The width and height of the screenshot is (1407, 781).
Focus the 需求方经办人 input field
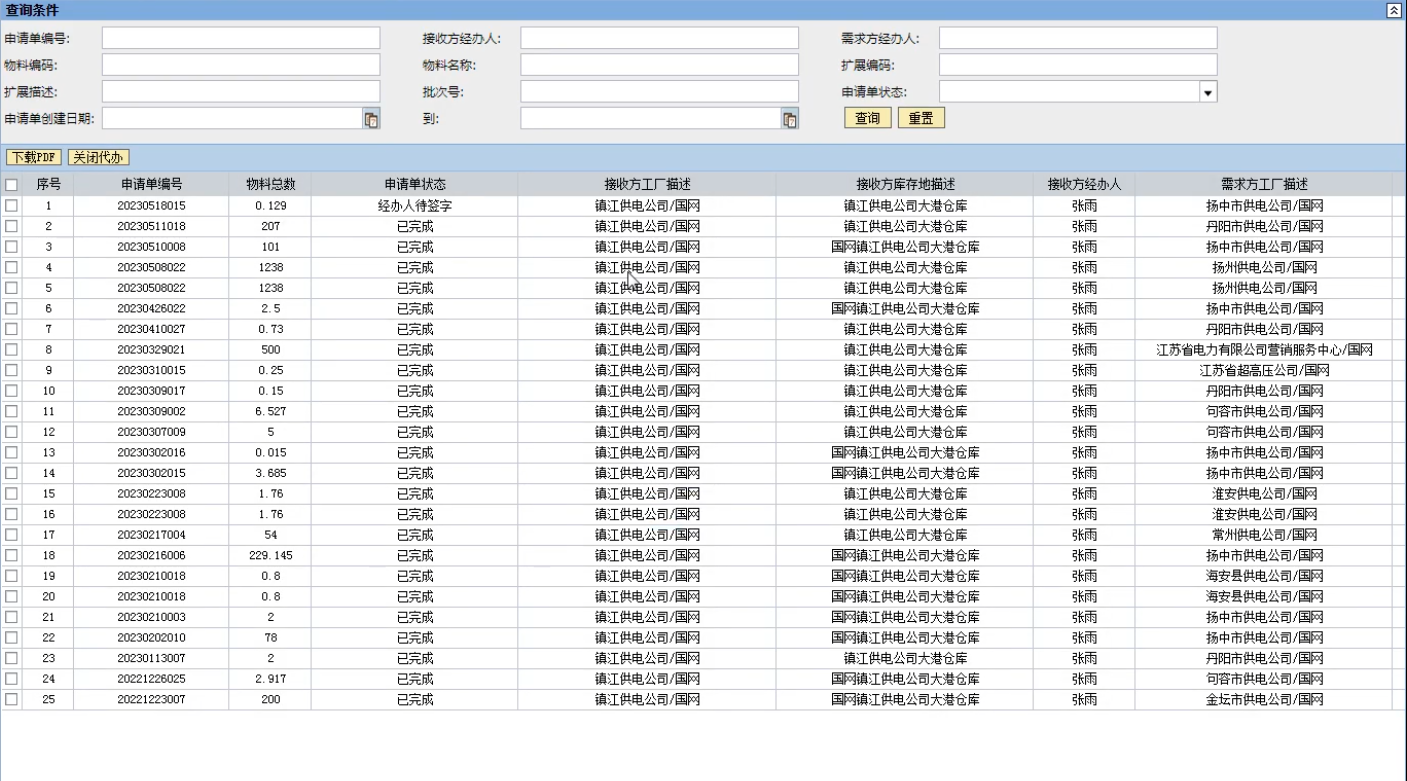(x=1077, y=38)
